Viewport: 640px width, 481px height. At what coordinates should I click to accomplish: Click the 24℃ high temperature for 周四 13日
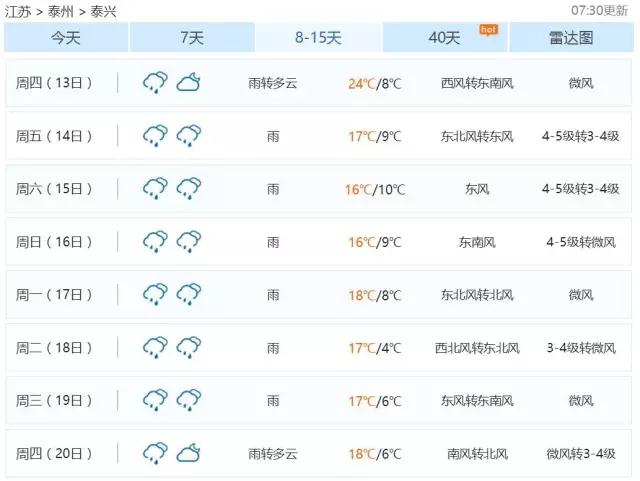point(360,83)
